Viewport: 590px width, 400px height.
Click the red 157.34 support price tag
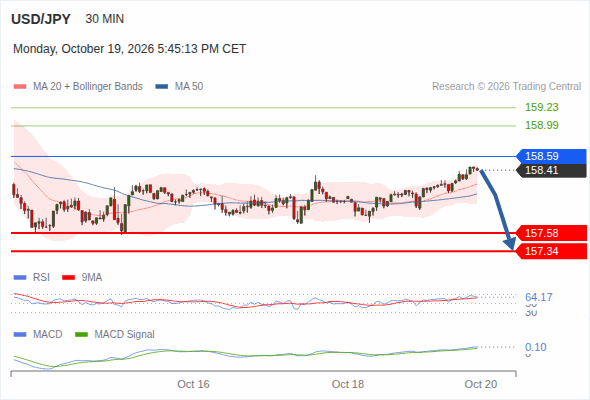[x=551, y=251]
